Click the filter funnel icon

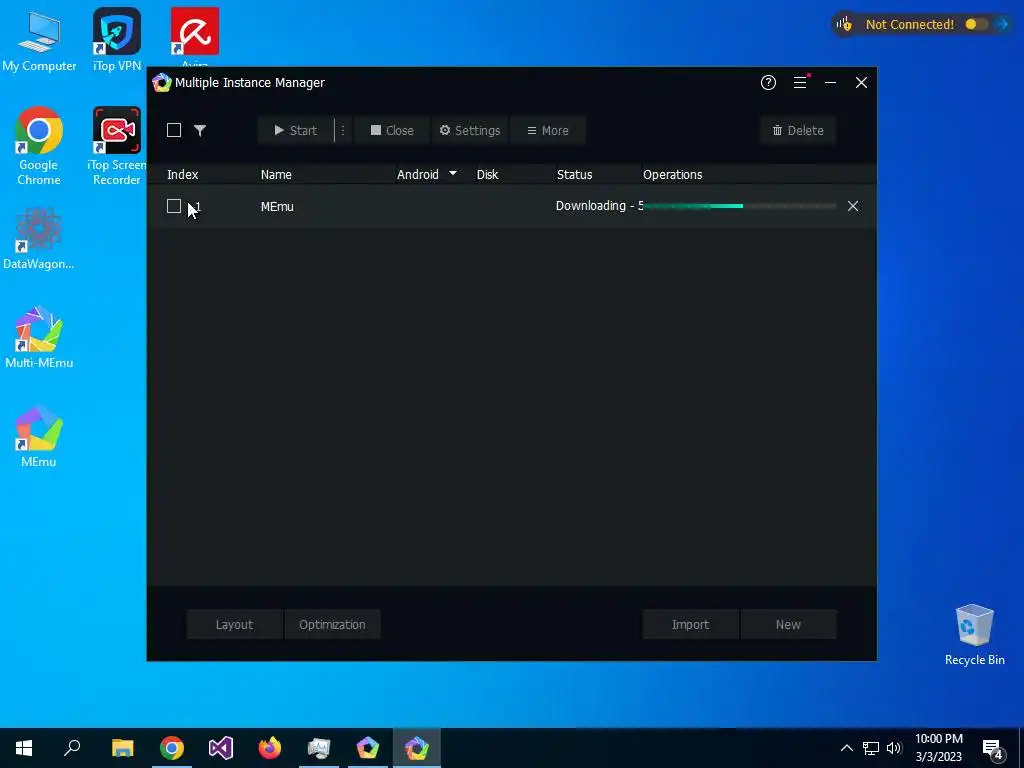pyautogui.click(x=200, y=130)
